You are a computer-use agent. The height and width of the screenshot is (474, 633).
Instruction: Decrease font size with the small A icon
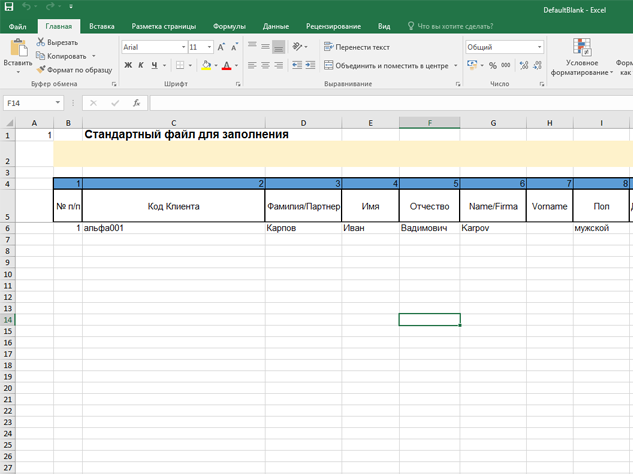[234, 47]
